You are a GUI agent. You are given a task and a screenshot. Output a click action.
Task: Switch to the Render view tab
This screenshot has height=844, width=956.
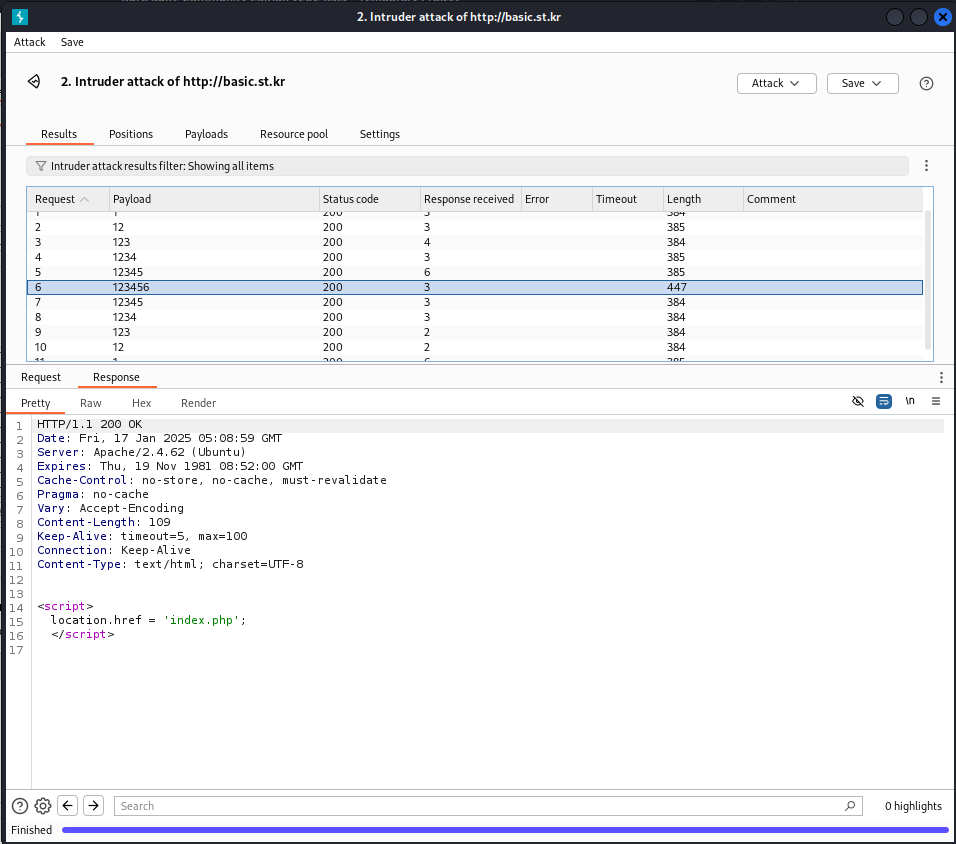[x=198, y=403]
